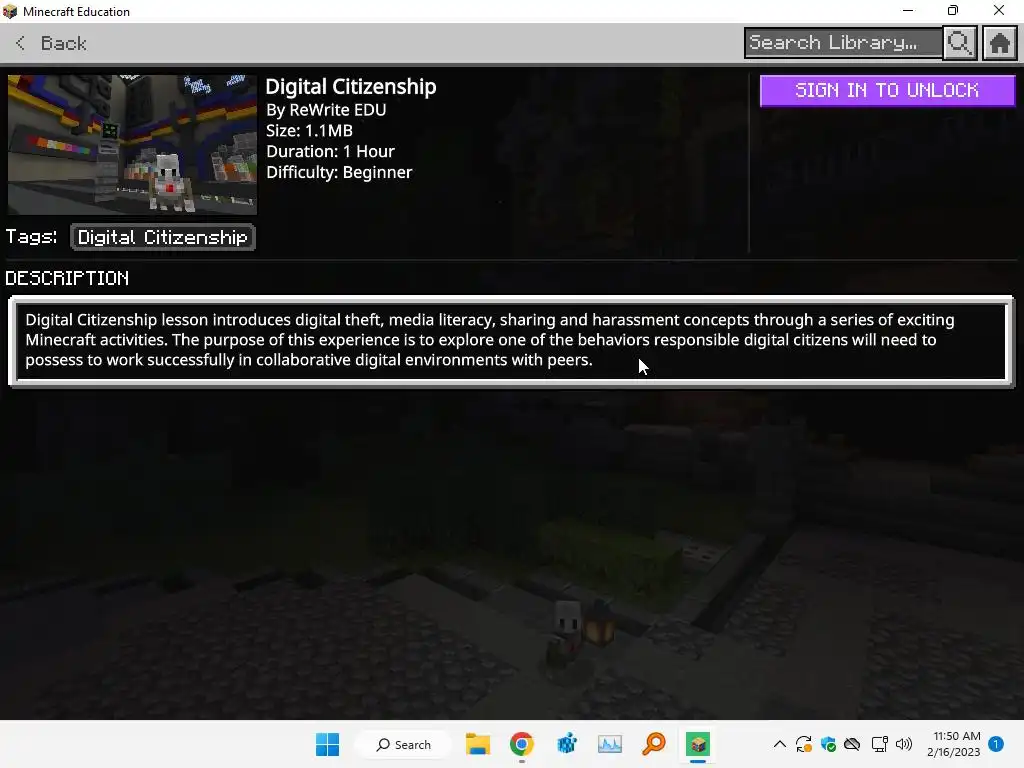
Task: Open the Windows Start menu
Action: tap(327, 744)
